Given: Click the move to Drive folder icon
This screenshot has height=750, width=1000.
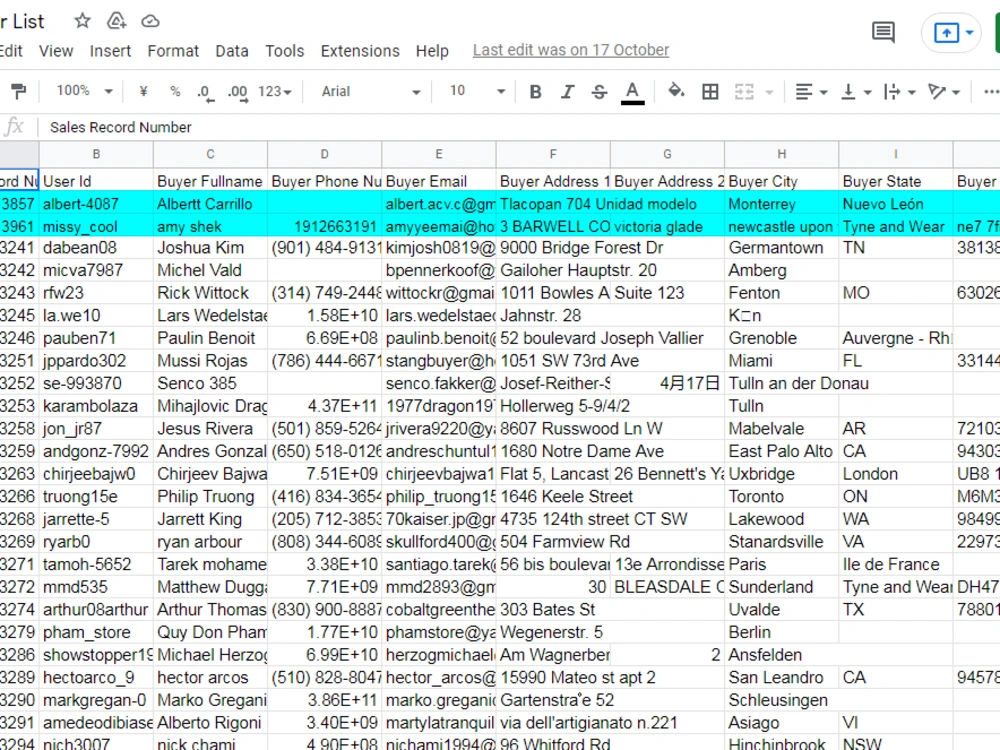Looking at the screenshot, I should 117,21.
